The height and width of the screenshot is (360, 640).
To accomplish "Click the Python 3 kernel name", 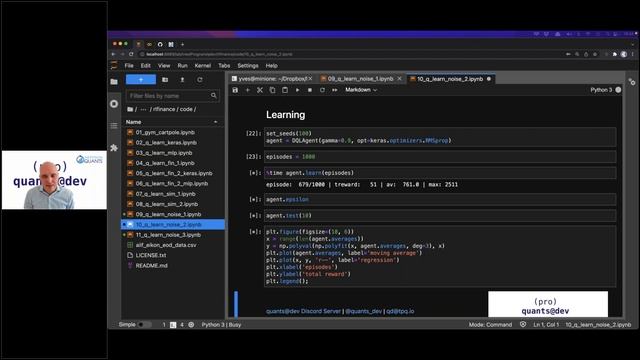I will [x=601, y=90].
